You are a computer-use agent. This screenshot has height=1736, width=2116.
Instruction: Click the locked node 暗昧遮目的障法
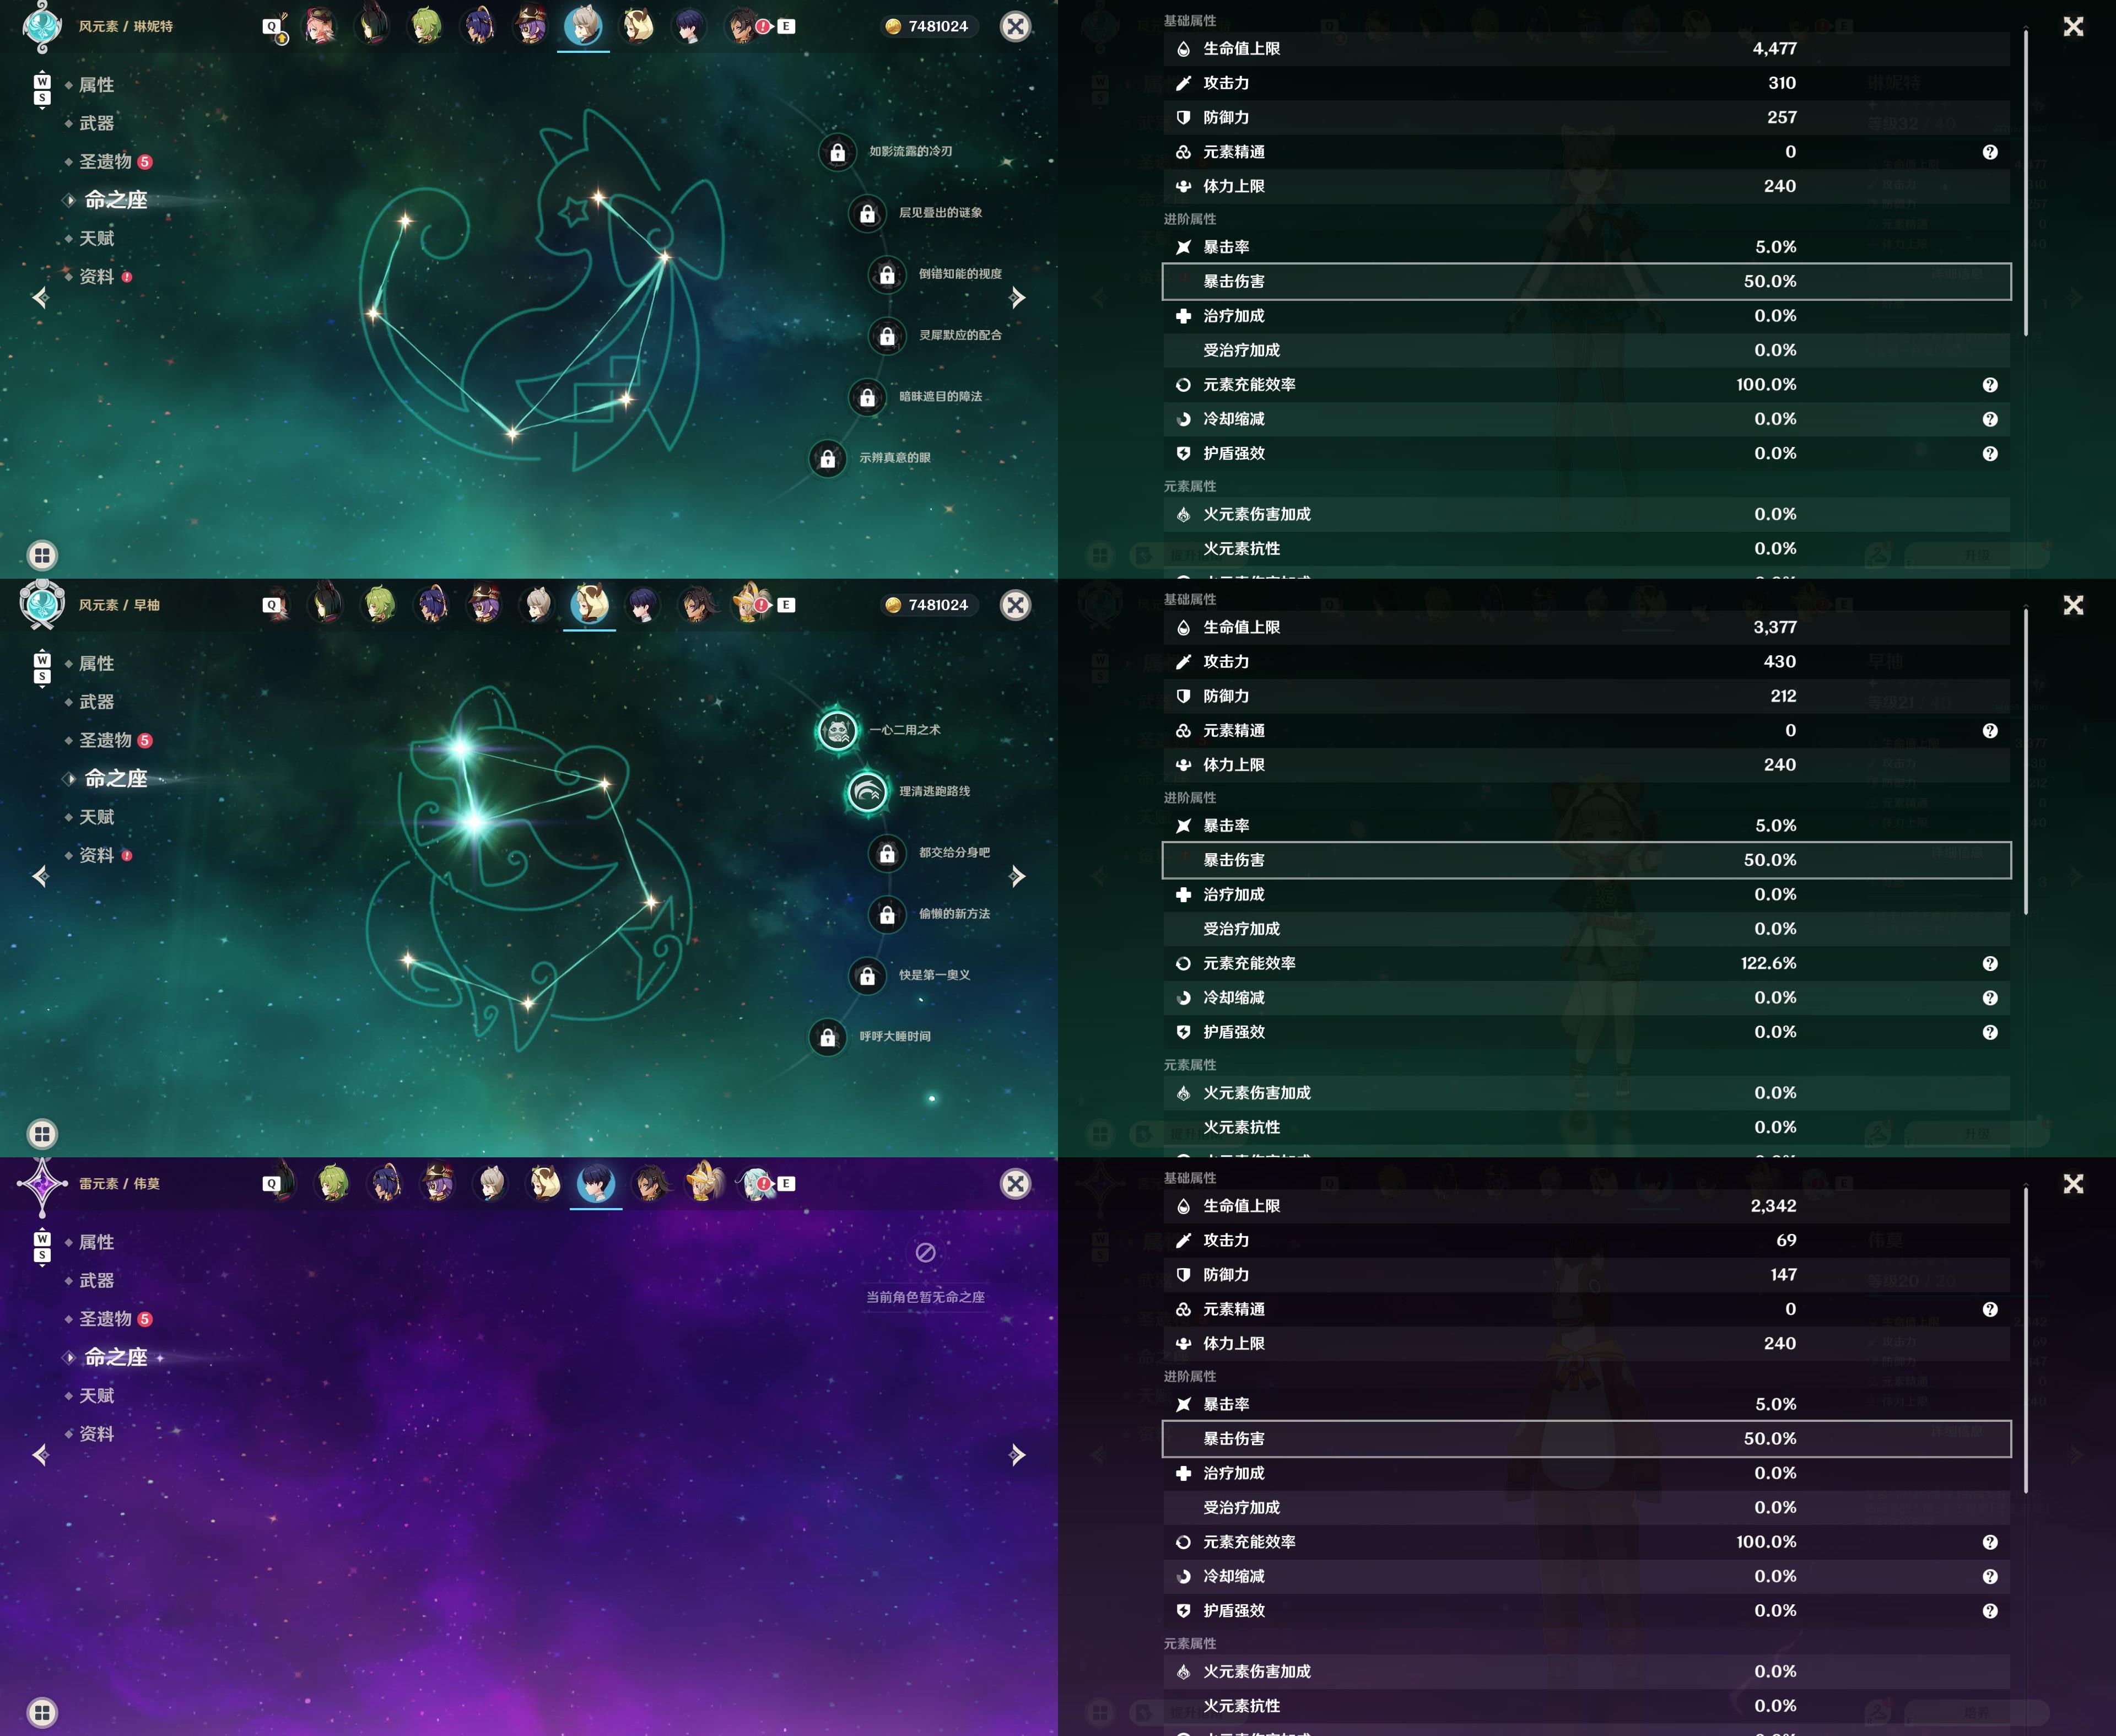pos(867,397)
